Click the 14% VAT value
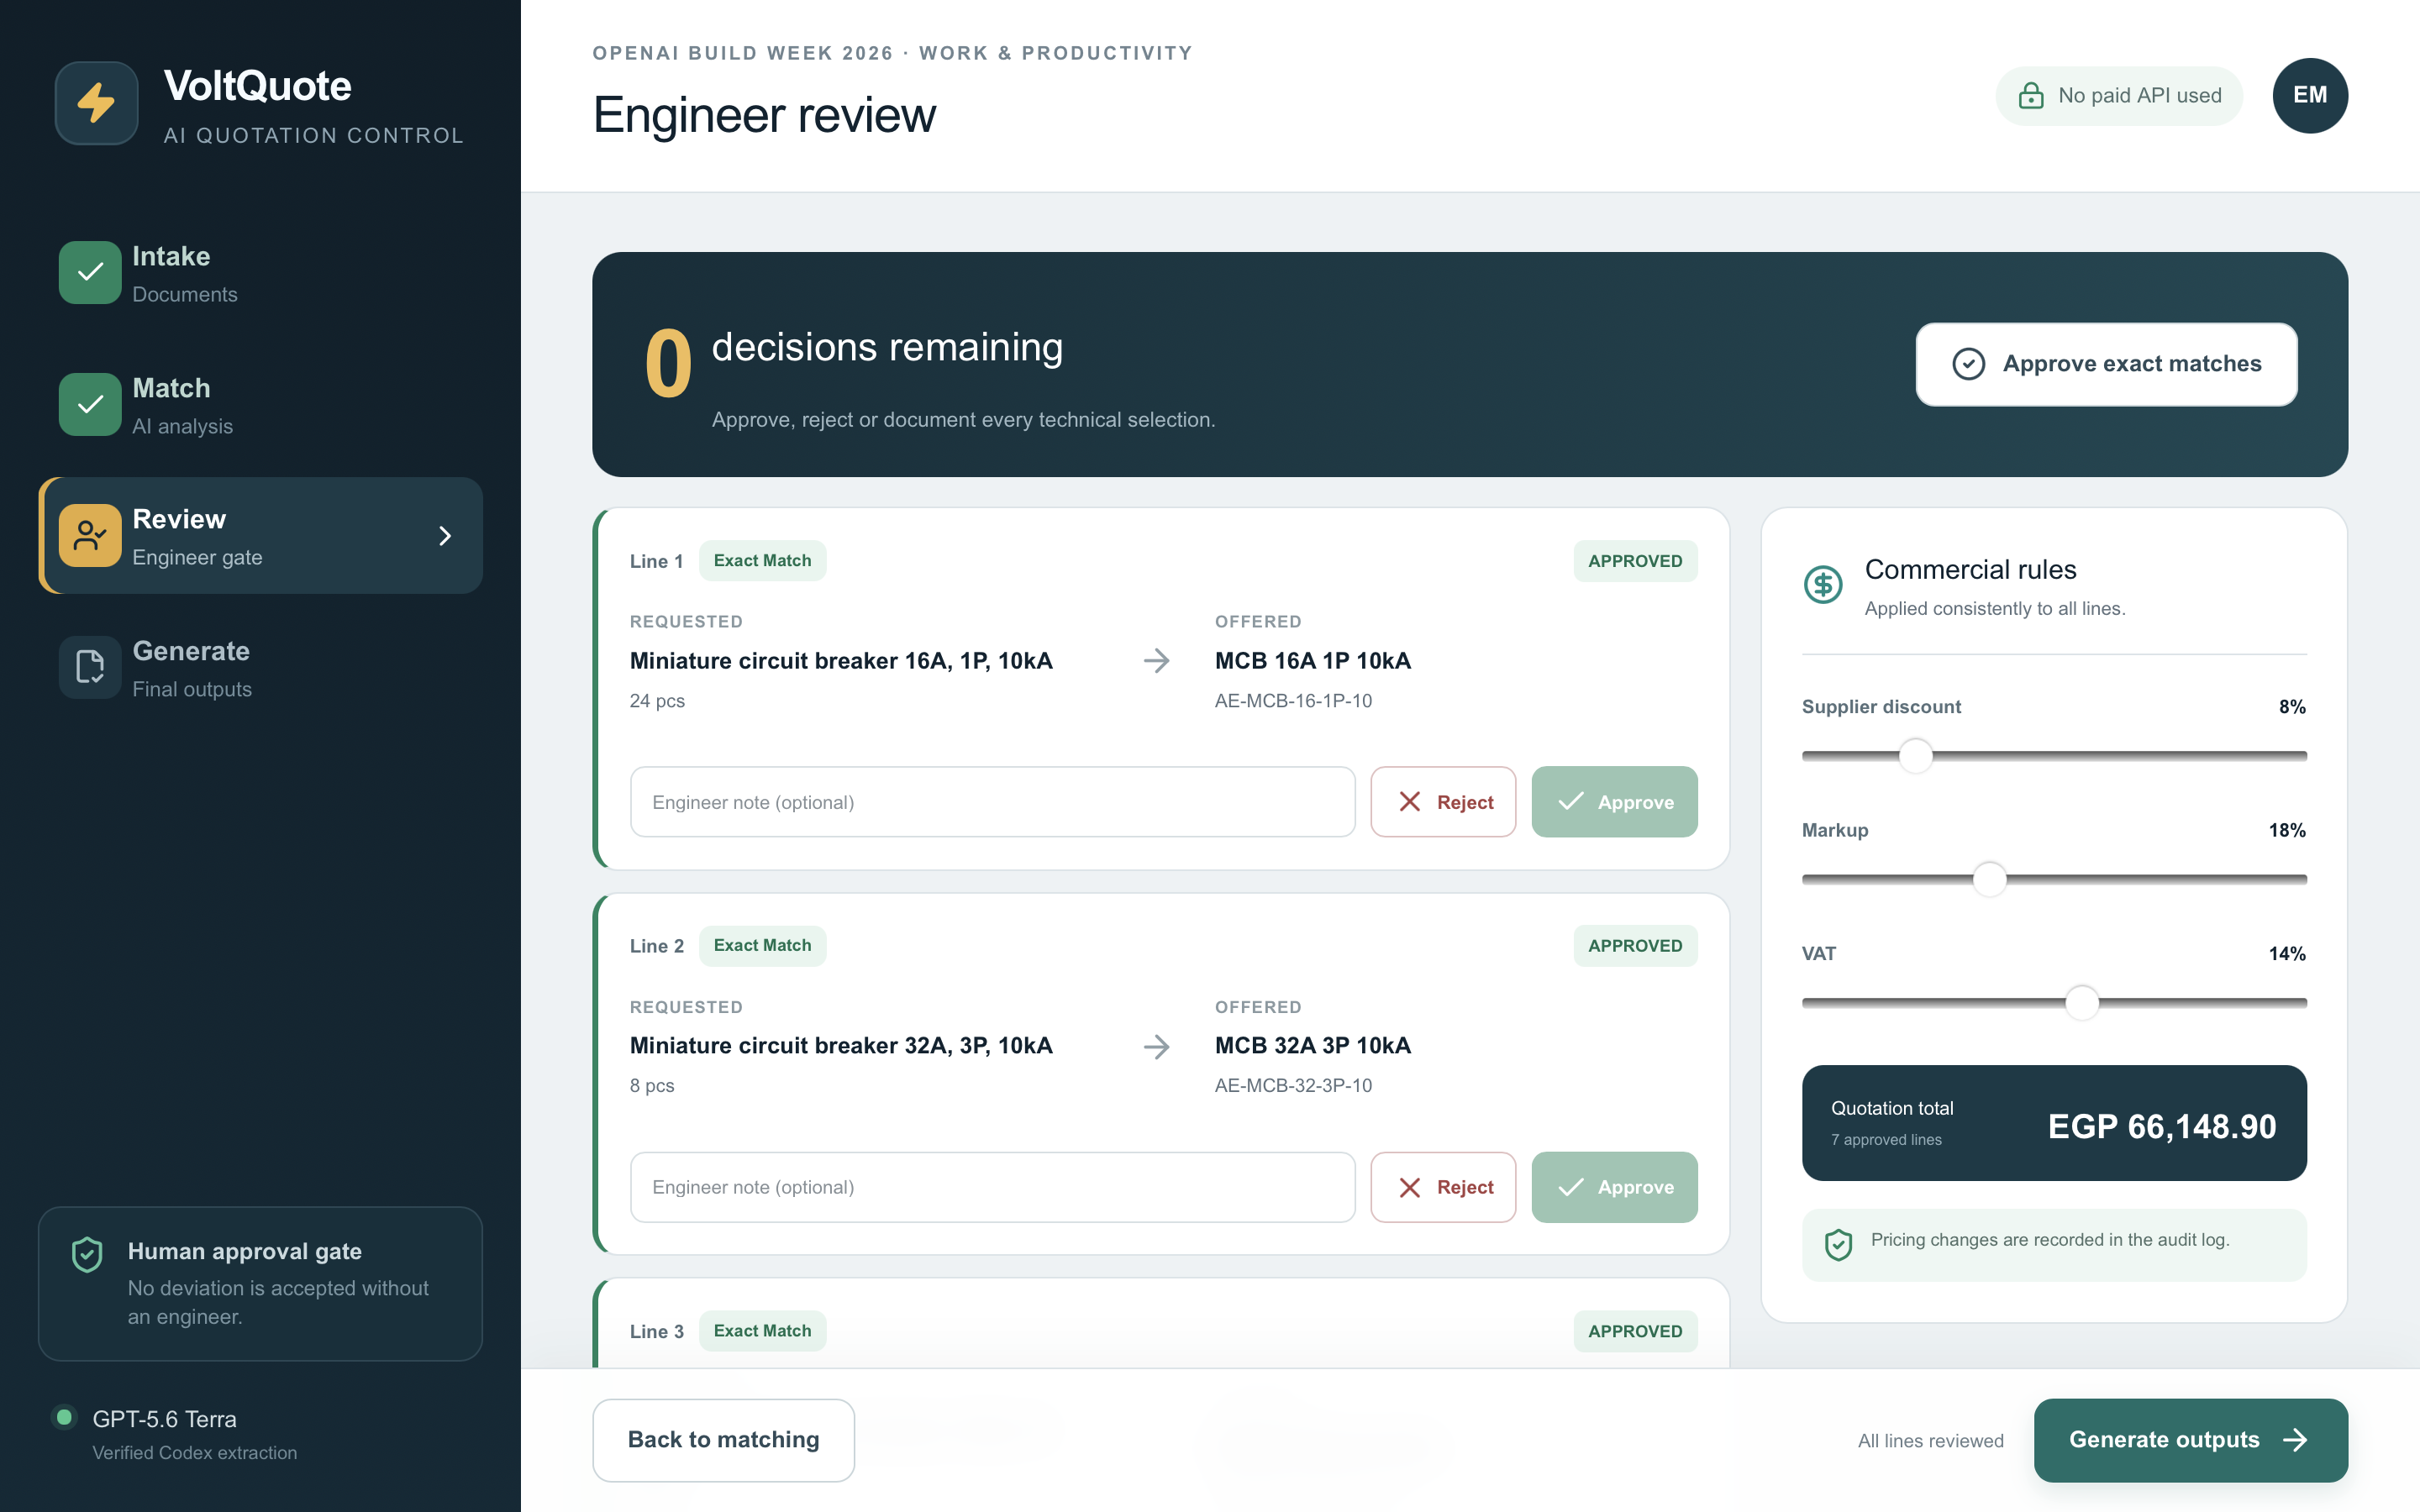This screenshot has width=2420, height=1512. [2287, 954]
